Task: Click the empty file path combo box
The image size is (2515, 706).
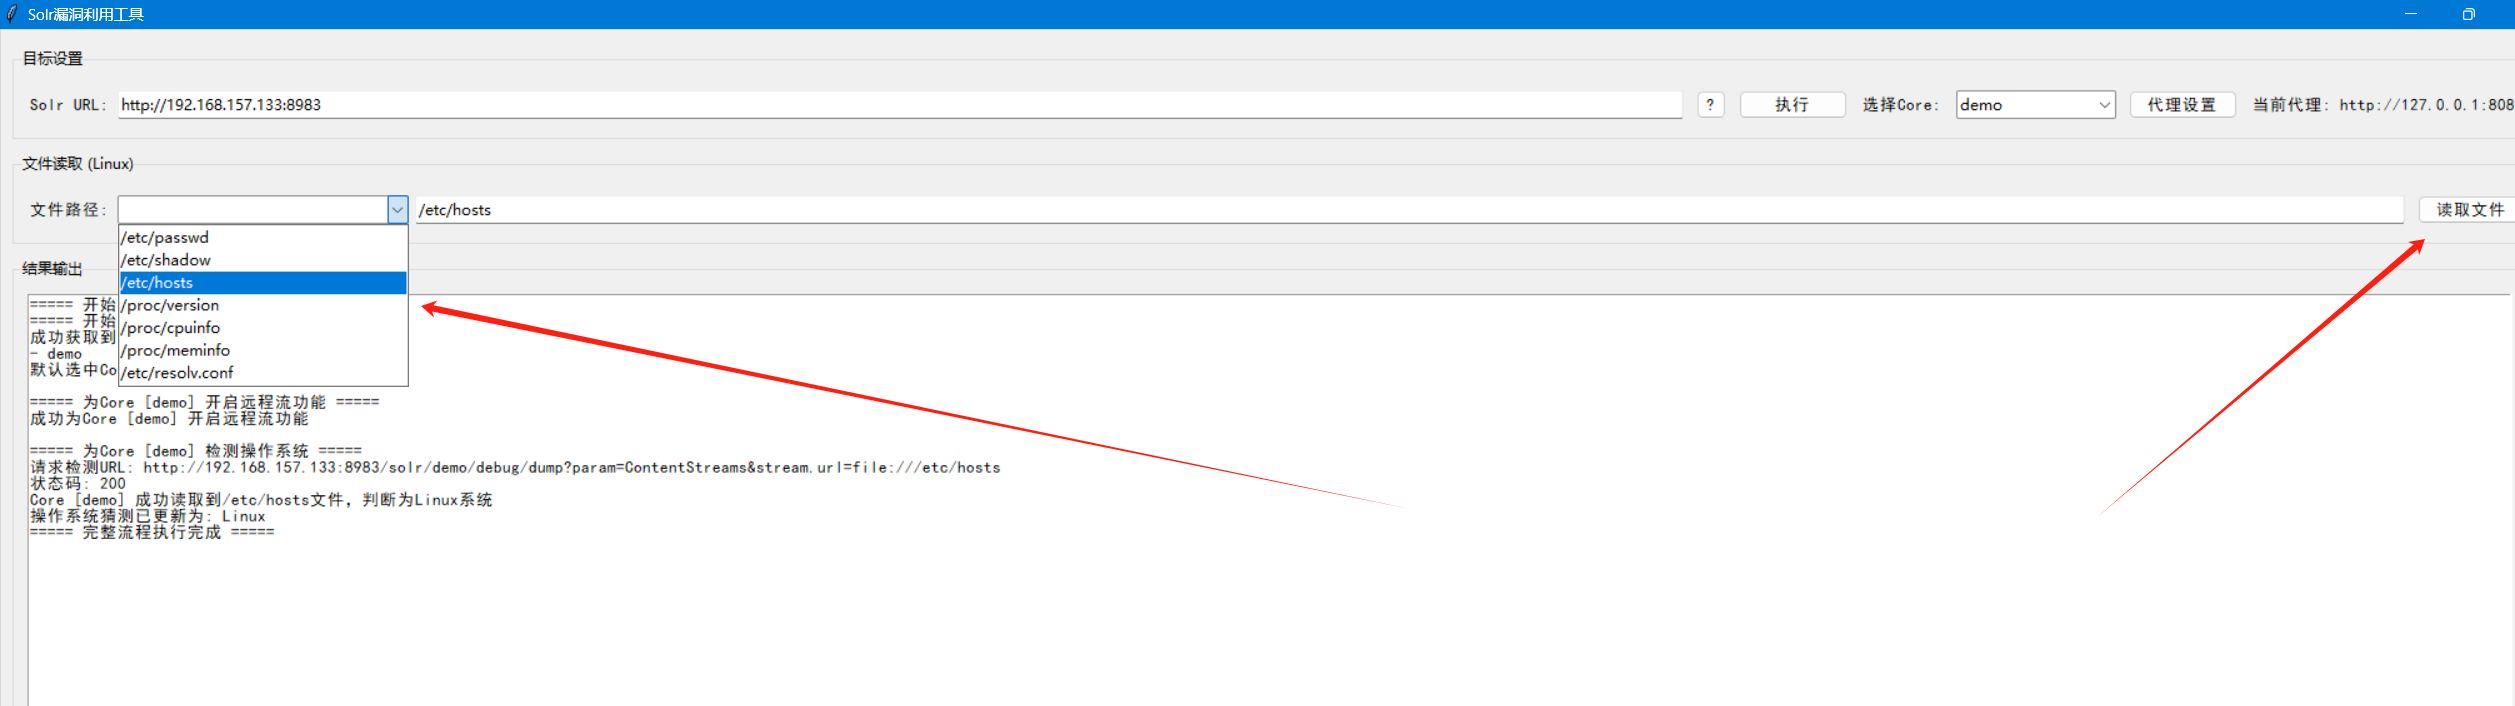Action: (253, 210)
